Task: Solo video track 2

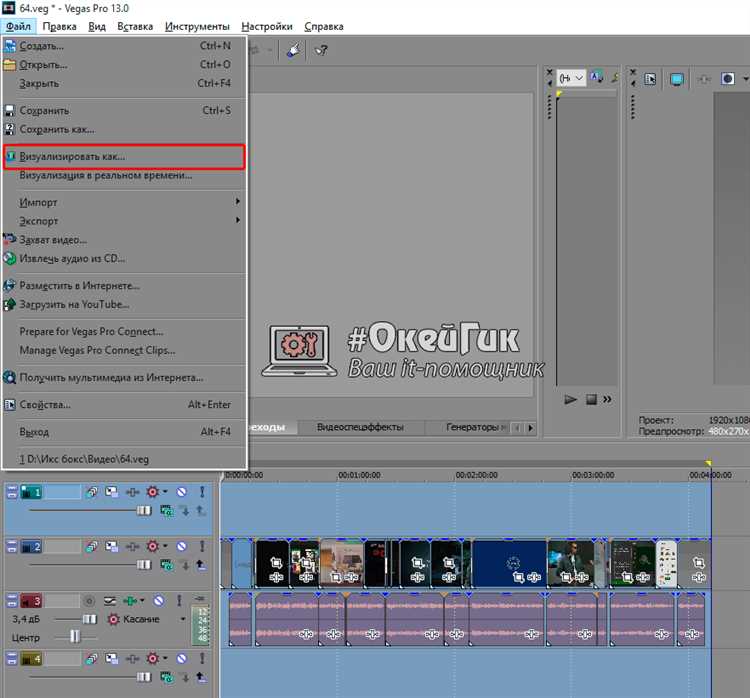Action: click(x=202, y=546)
